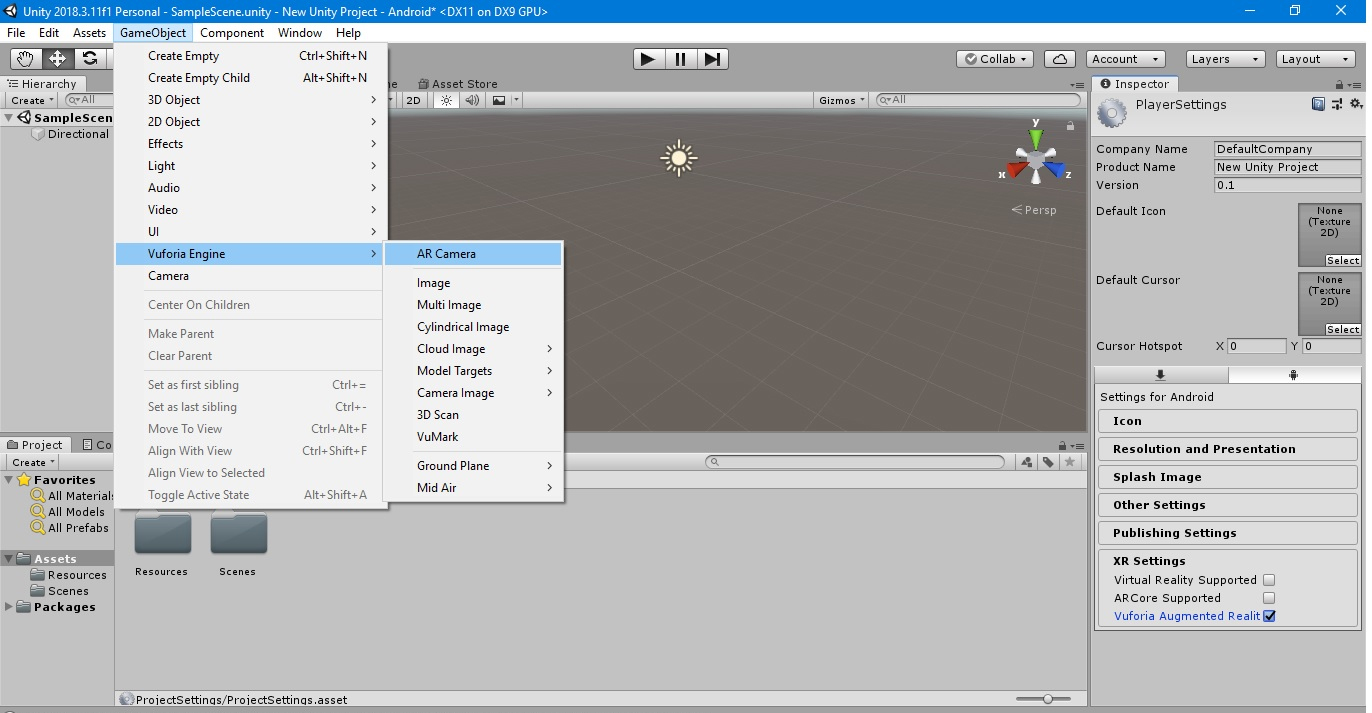Adjust the Project icon size slider

(x=1047, y=699)
